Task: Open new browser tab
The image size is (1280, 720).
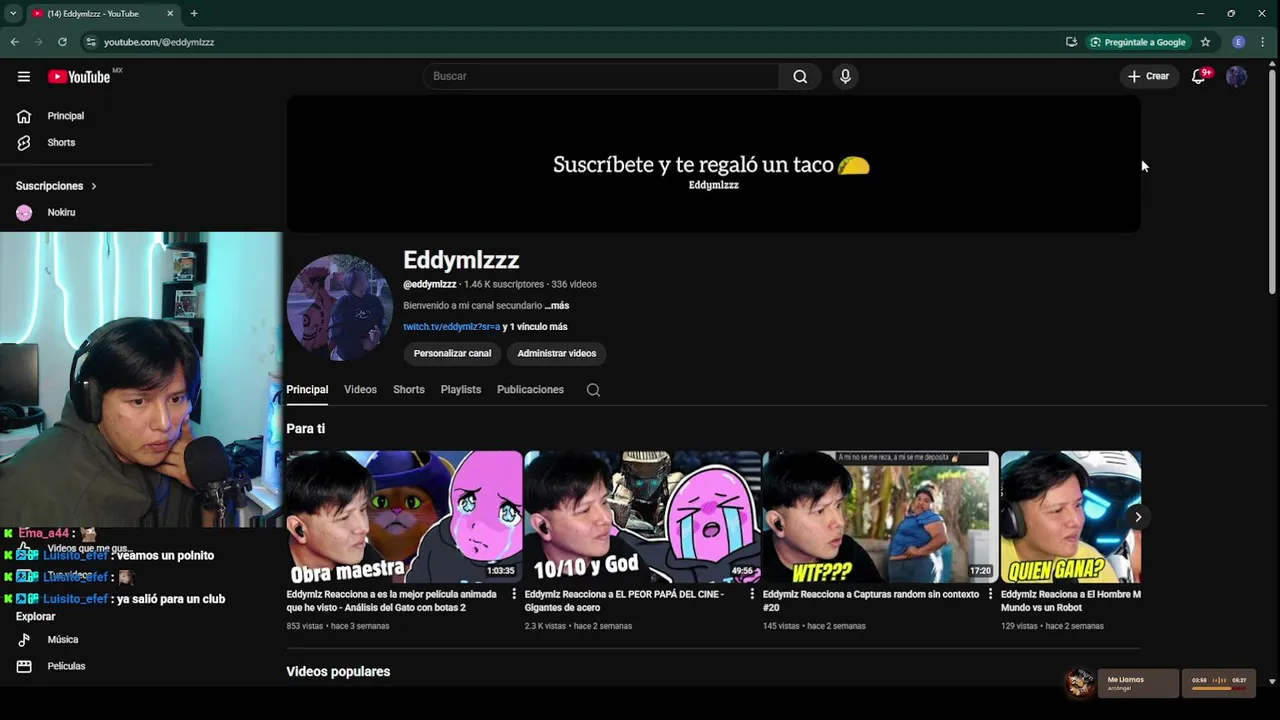Action: click(x=194, y=13)
